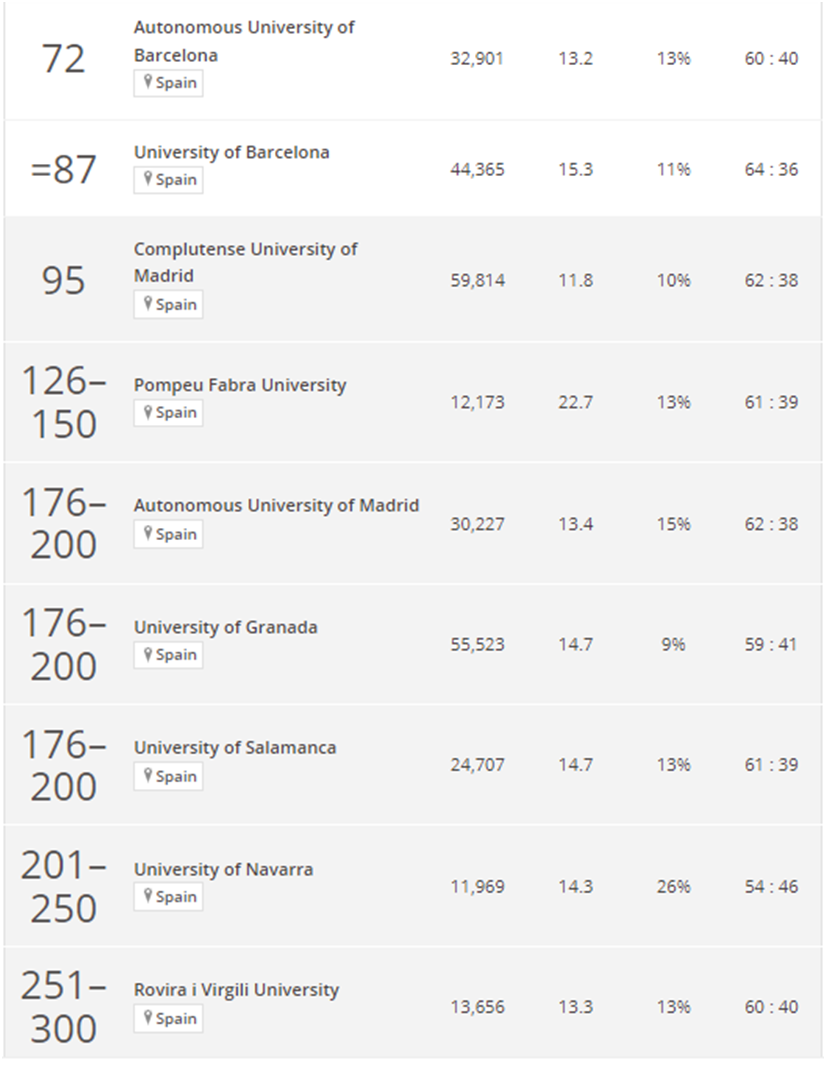Screen dimensions: 826x1065
Task: Select the 59,814 student count cell
Action: [478, 281]
